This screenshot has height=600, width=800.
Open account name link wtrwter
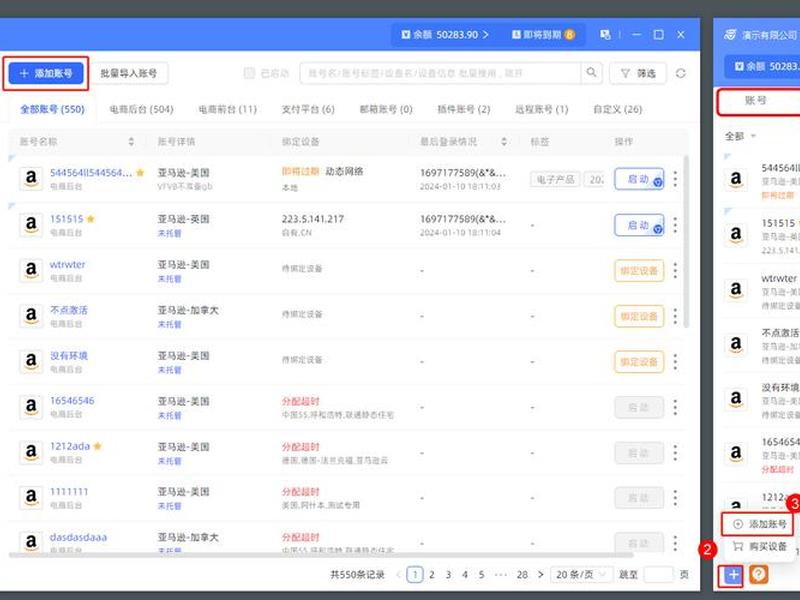coord(67,264)
